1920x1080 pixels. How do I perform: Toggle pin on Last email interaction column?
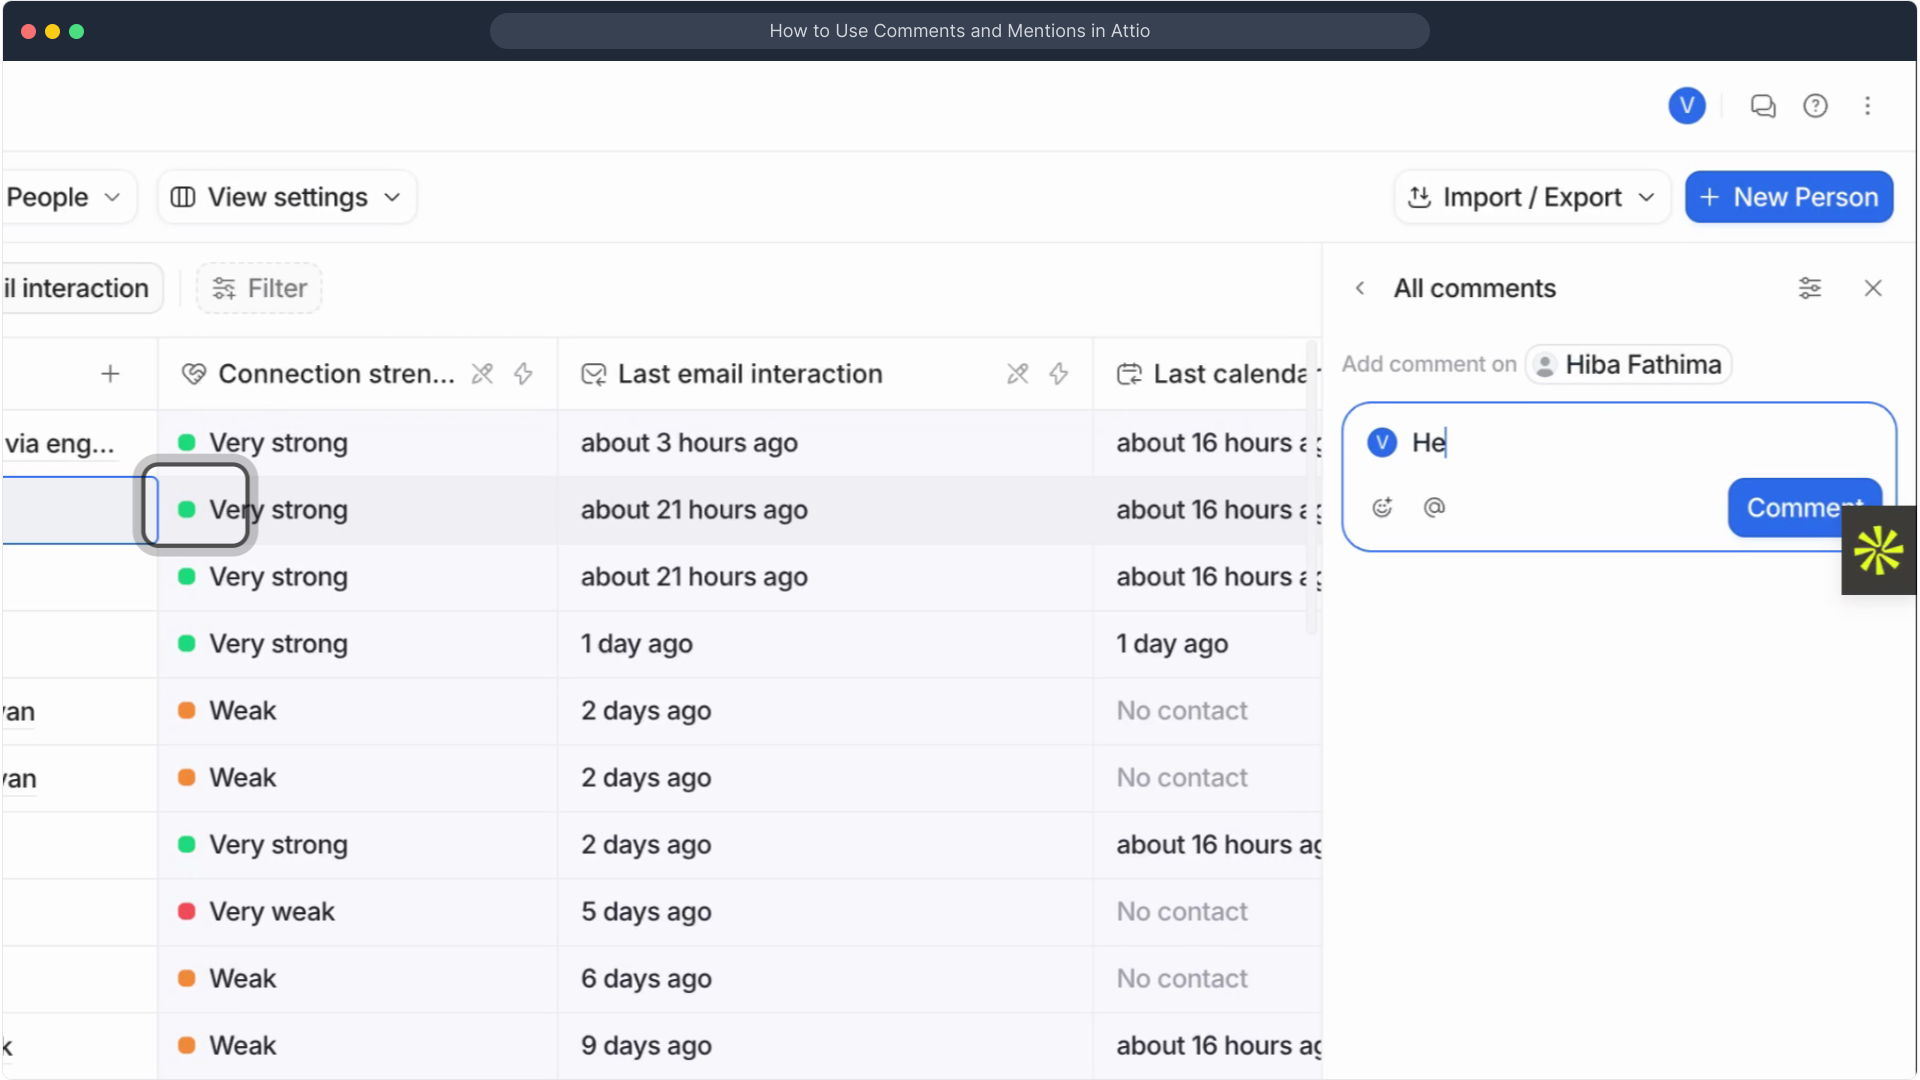pyautogui.click(x=1018, y=374)
